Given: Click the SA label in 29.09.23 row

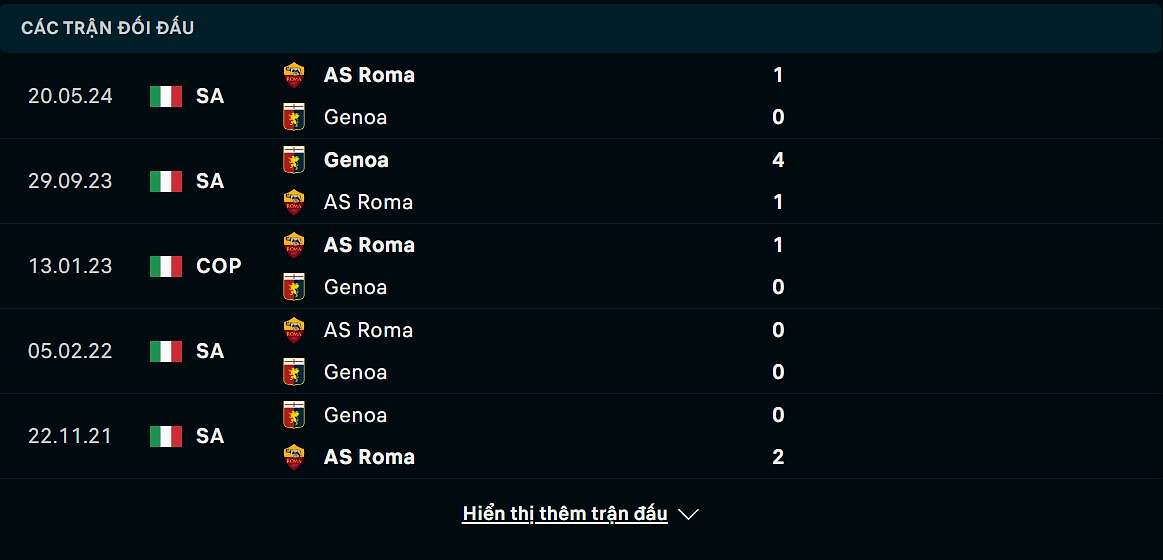Looking at the screenshot, I should 210,181.
